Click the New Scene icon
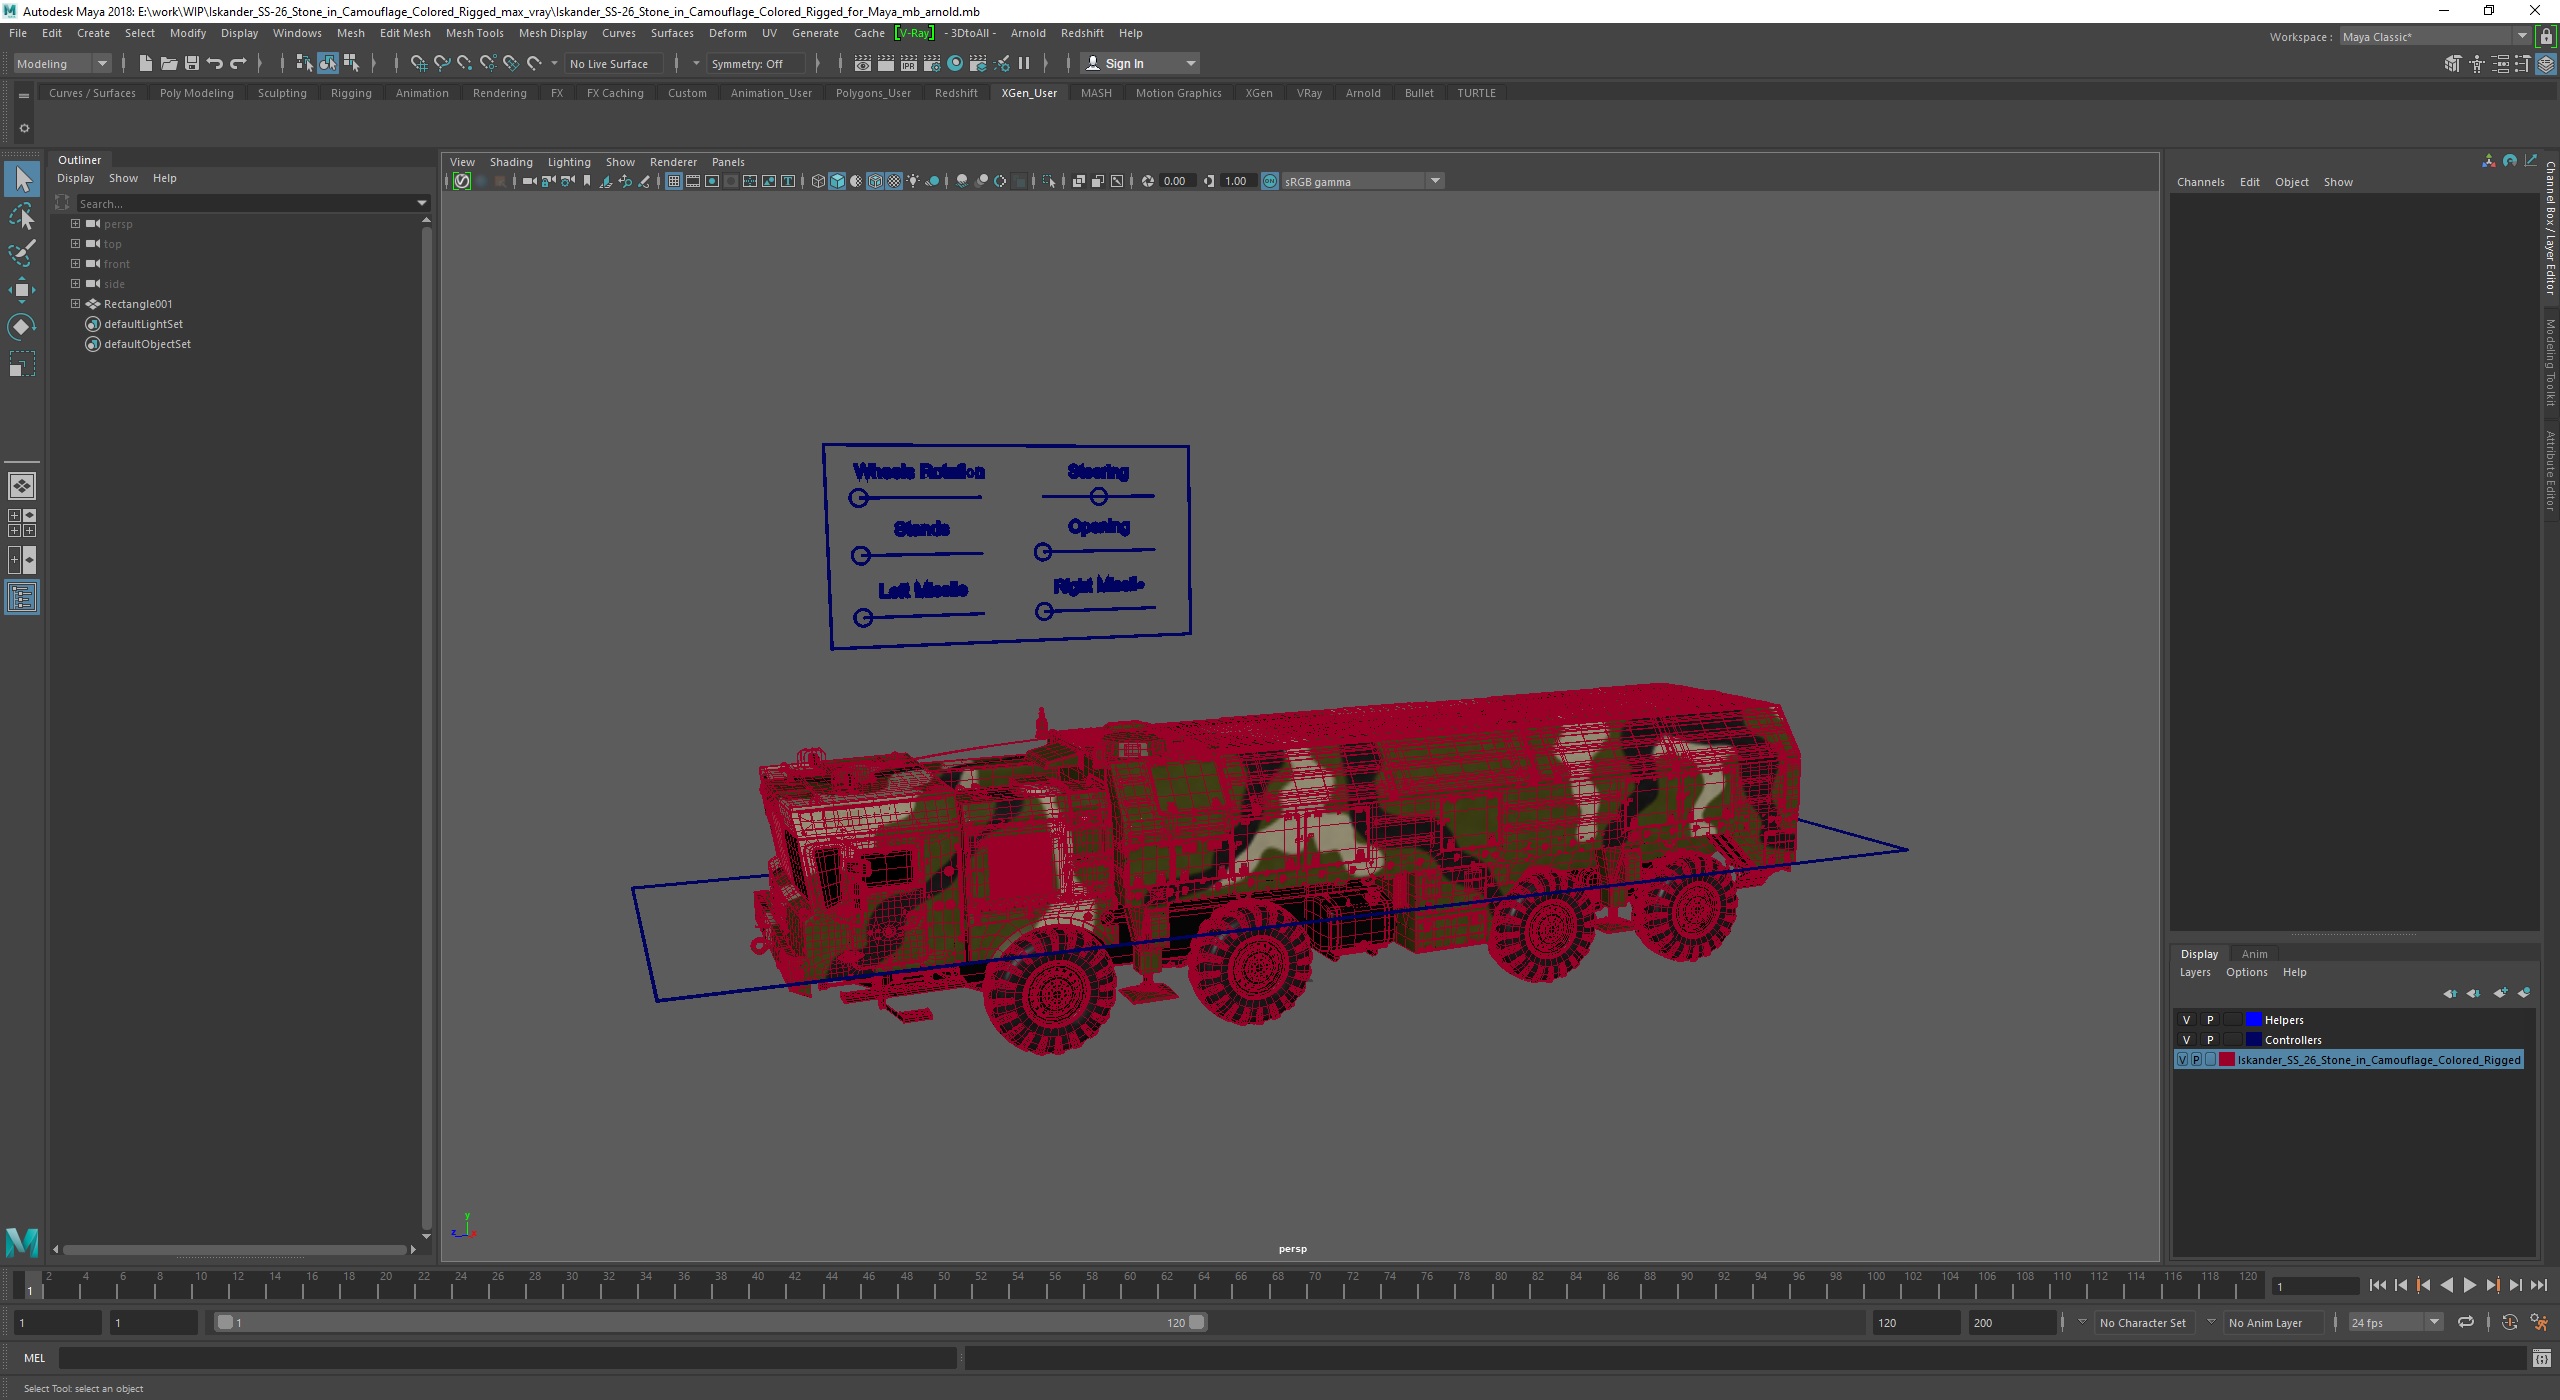Viewport: 2560px width, 1400px height. click(145, 63)
